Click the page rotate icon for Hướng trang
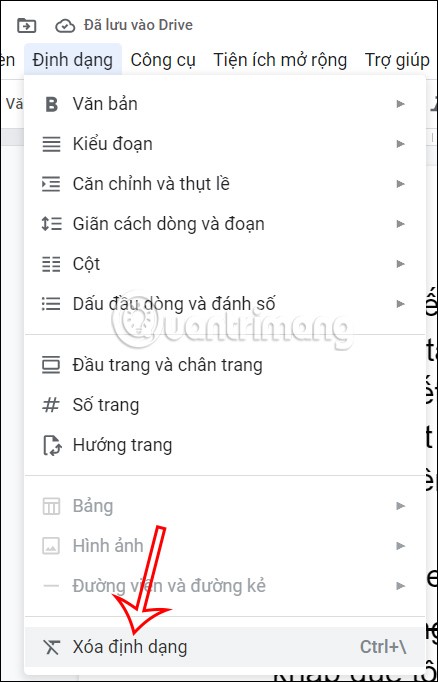Screen dimensions: 438x682 pos(52,445)
